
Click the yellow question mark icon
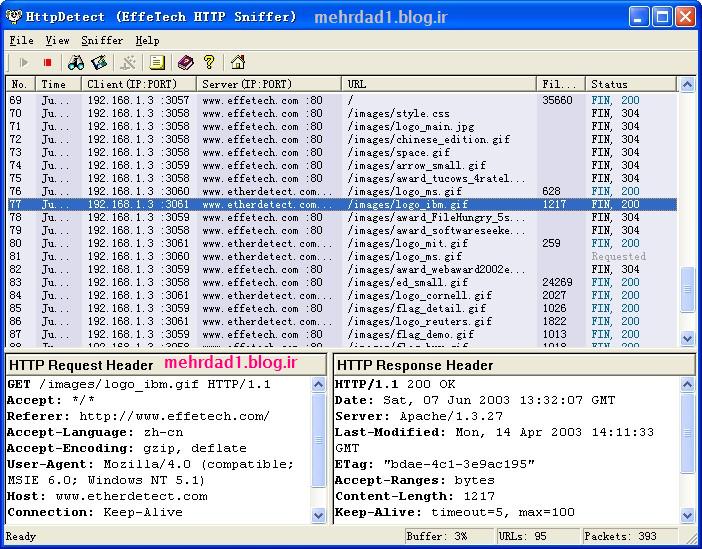coord(209,63)
